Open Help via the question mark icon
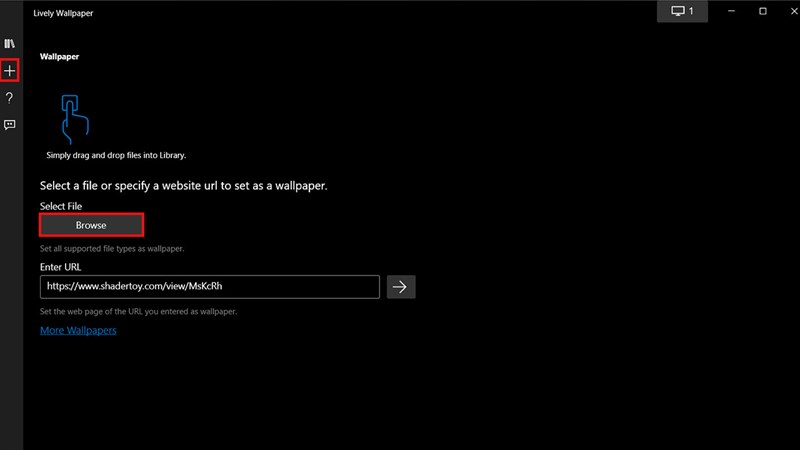The height and width of the screenshot is (450, 800). (x=10, y=98)
